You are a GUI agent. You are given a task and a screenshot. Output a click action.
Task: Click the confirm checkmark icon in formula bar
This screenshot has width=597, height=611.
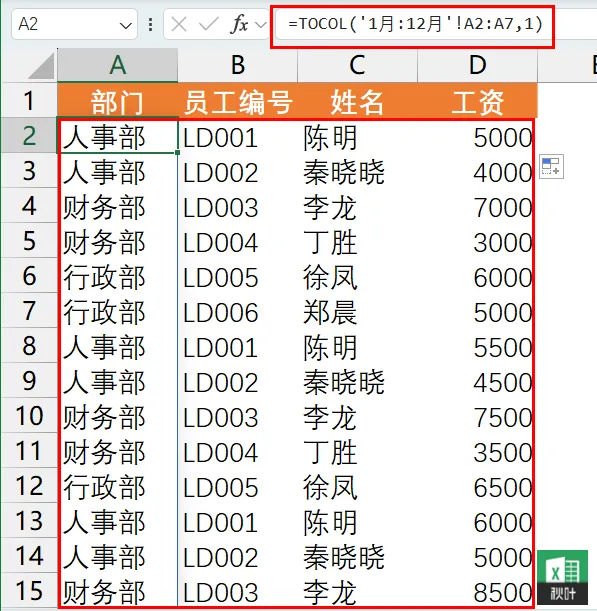(x=208, y=25)
